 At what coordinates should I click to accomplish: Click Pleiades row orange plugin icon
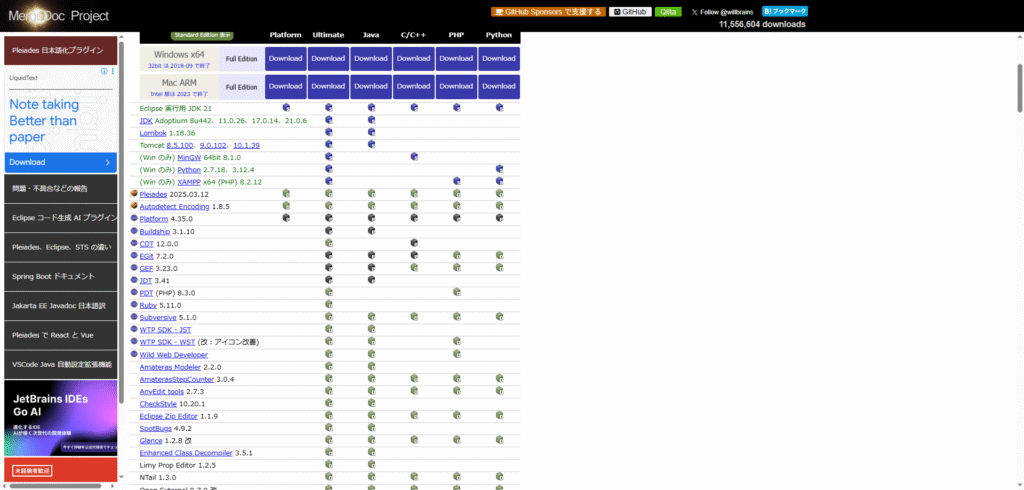click(x=134, y=194)
